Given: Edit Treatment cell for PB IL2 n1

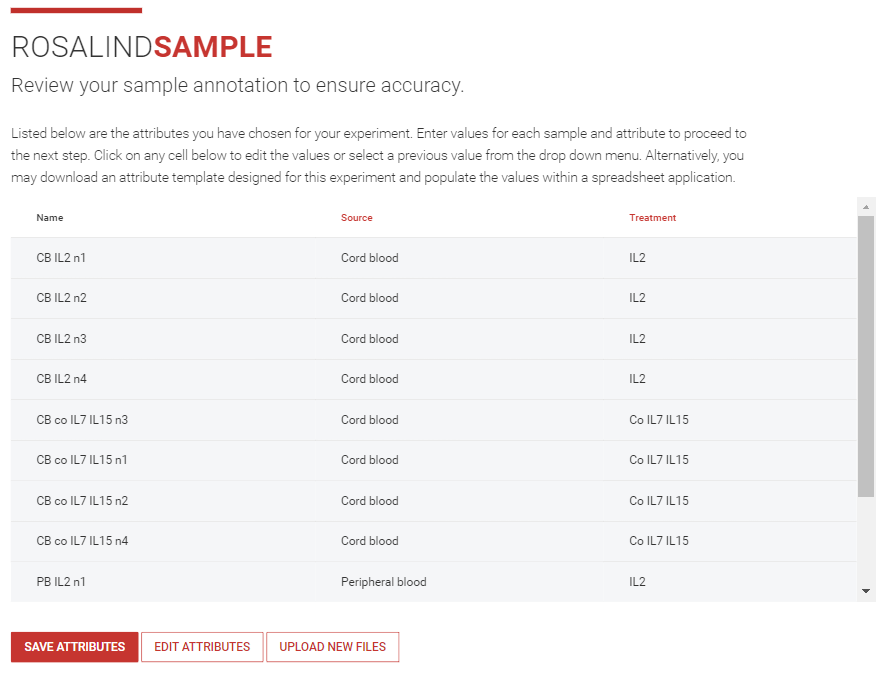Looking at the screenshot, I should click(730, 582).
